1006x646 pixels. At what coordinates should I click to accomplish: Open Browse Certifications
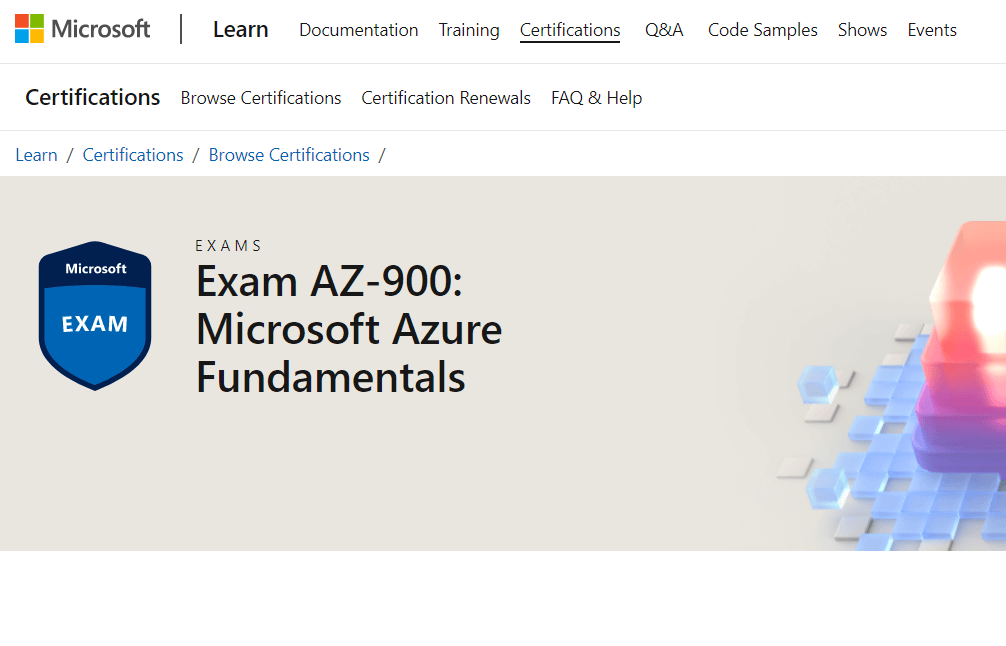260,97
